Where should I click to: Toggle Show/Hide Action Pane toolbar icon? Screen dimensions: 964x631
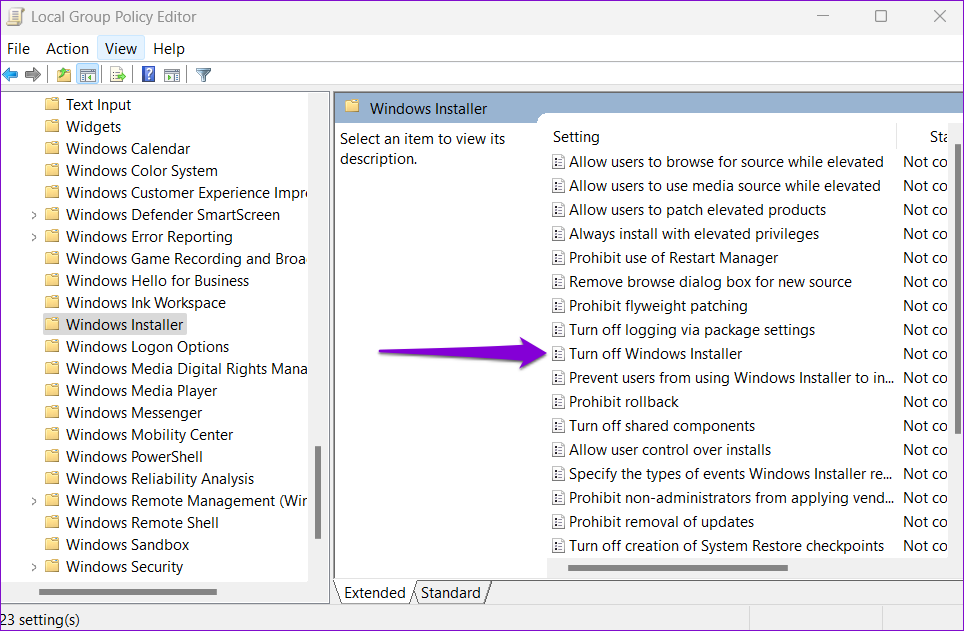pos(171,75)
